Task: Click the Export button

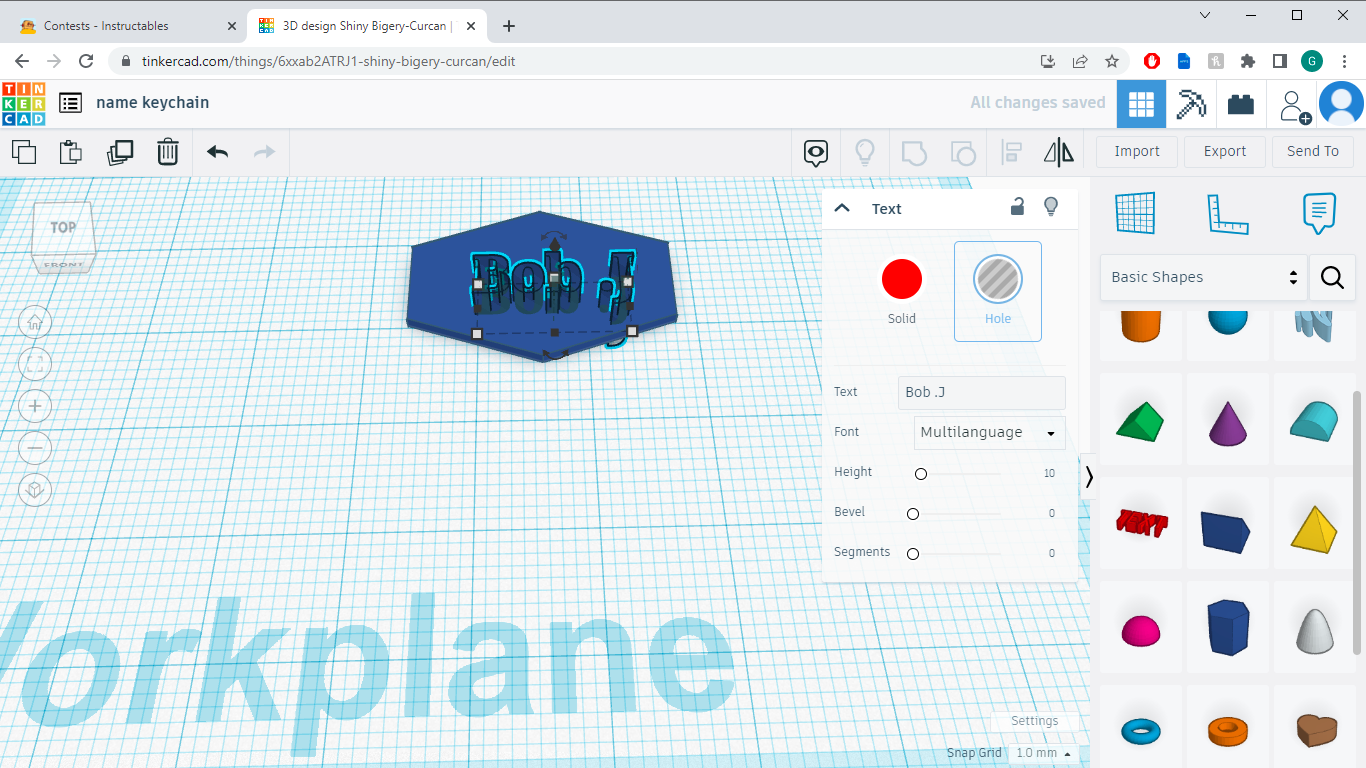Action: pos(1224,151)
